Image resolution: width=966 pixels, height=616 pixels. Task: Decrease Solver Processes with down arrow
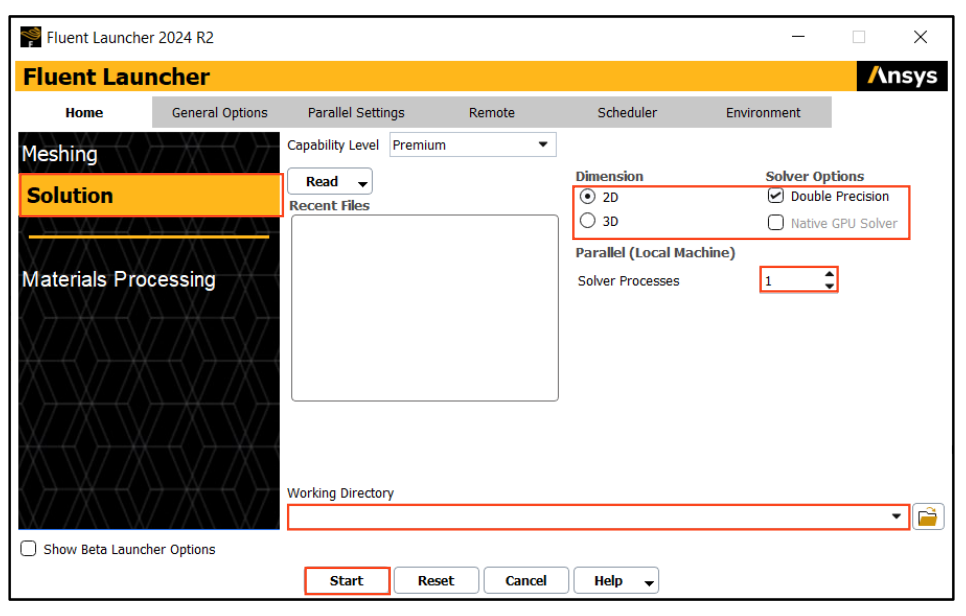[829, 285]
